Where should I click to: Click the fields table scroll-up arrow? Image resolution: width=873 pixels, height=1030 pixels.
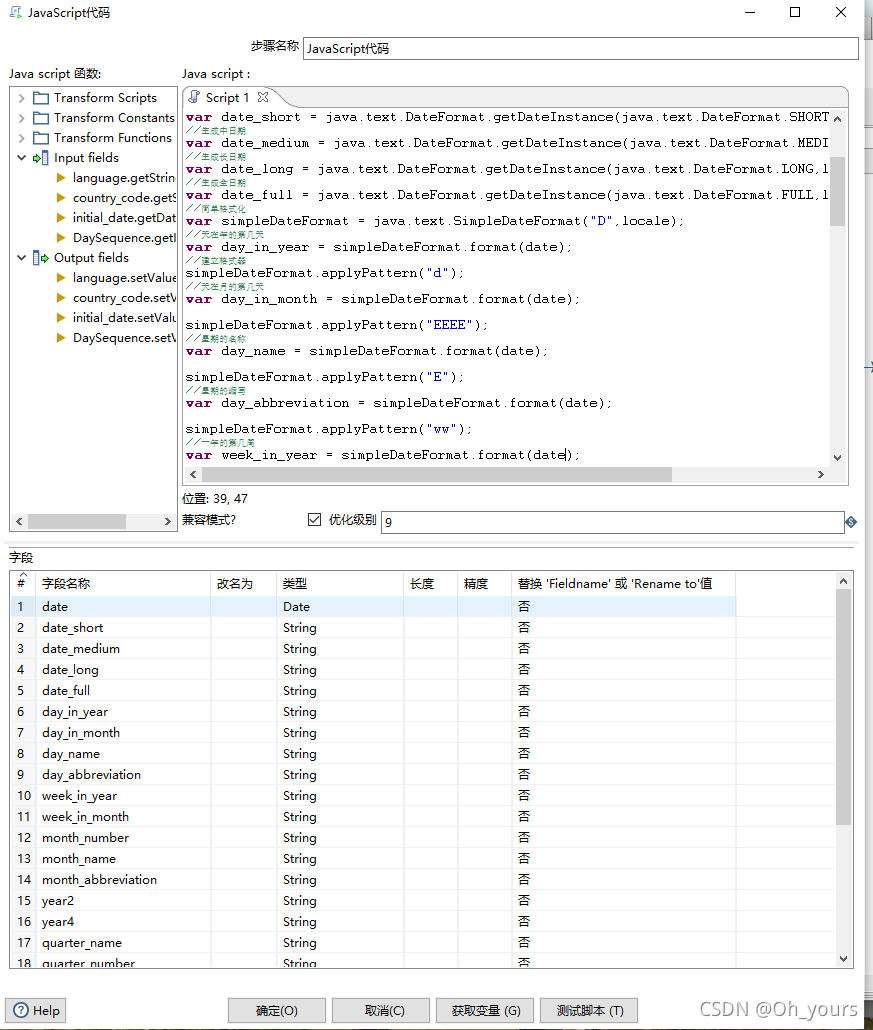[843, 581]
